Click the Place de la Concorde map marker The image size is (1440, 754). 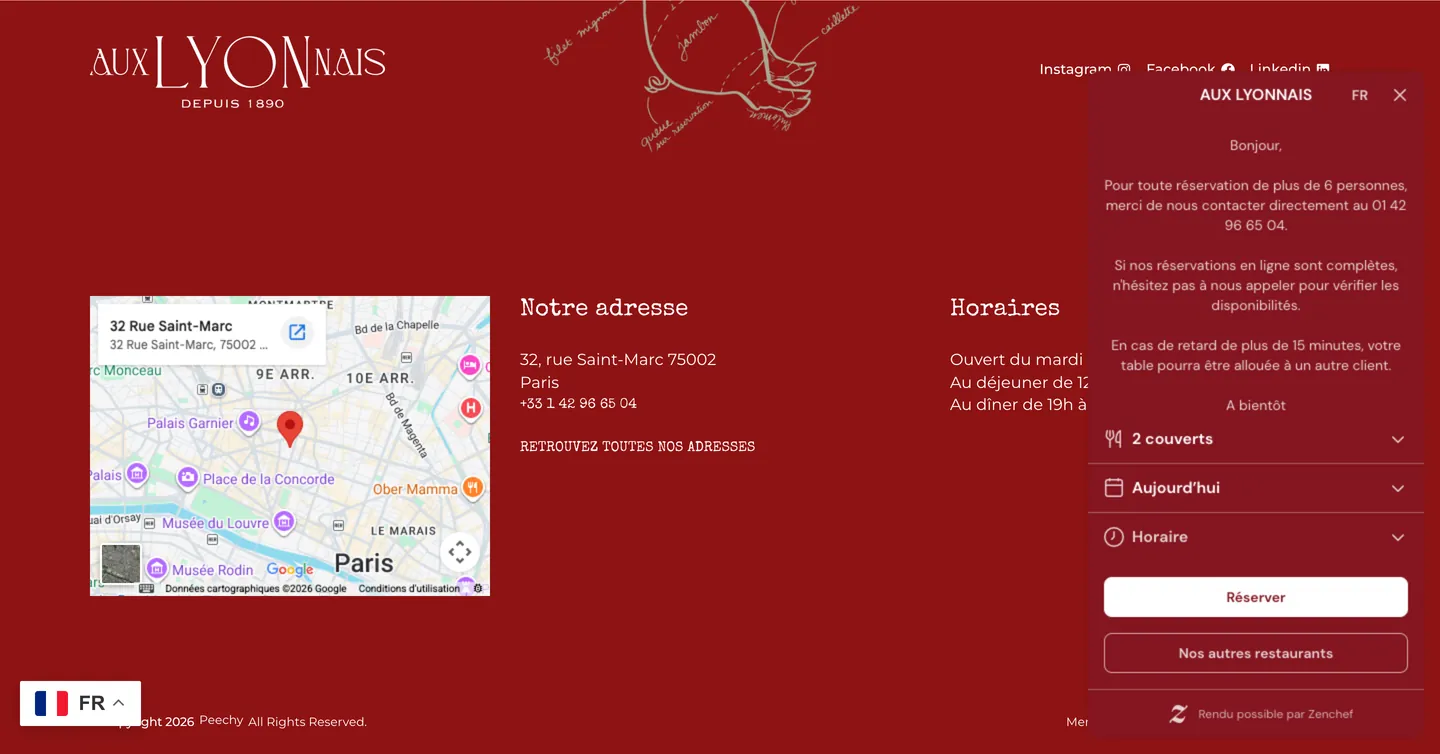click(187, 478)
